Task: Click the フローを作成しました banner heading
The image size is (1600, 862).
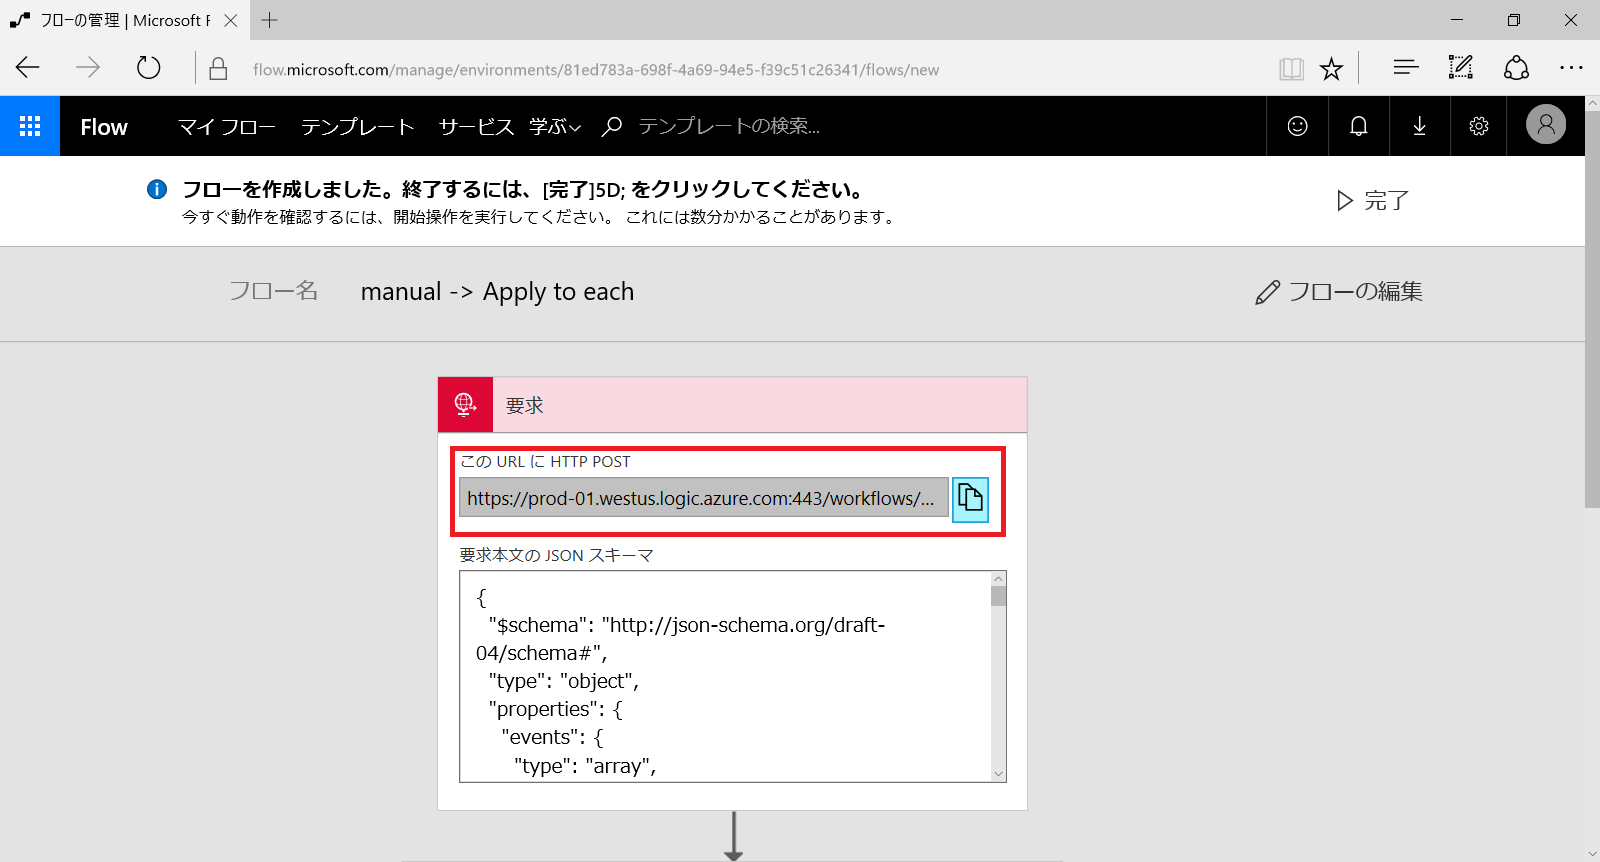Action: point(523,190)
